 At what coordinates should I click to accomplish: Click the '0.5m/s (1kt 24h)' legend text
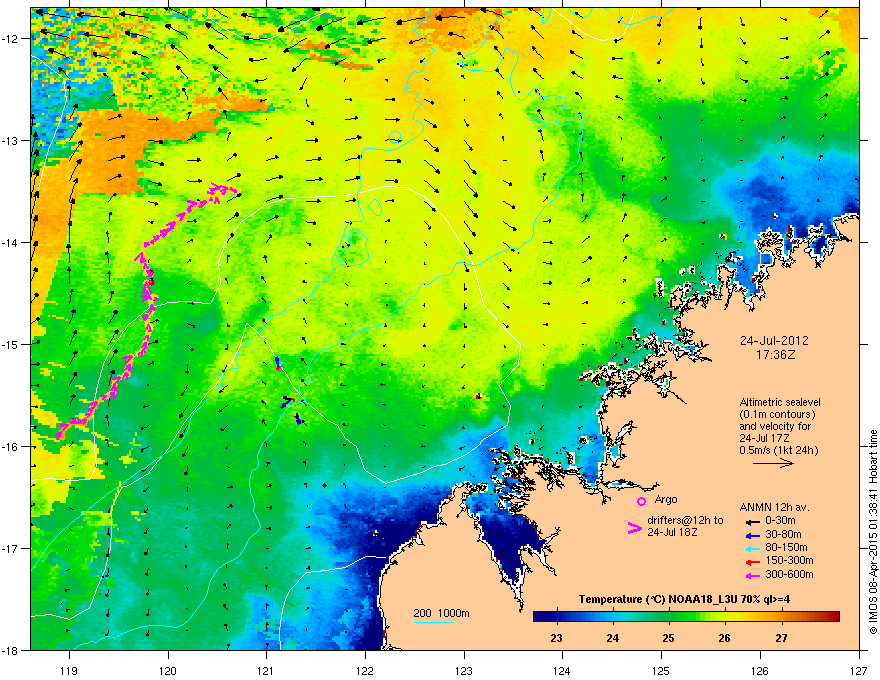778,451
